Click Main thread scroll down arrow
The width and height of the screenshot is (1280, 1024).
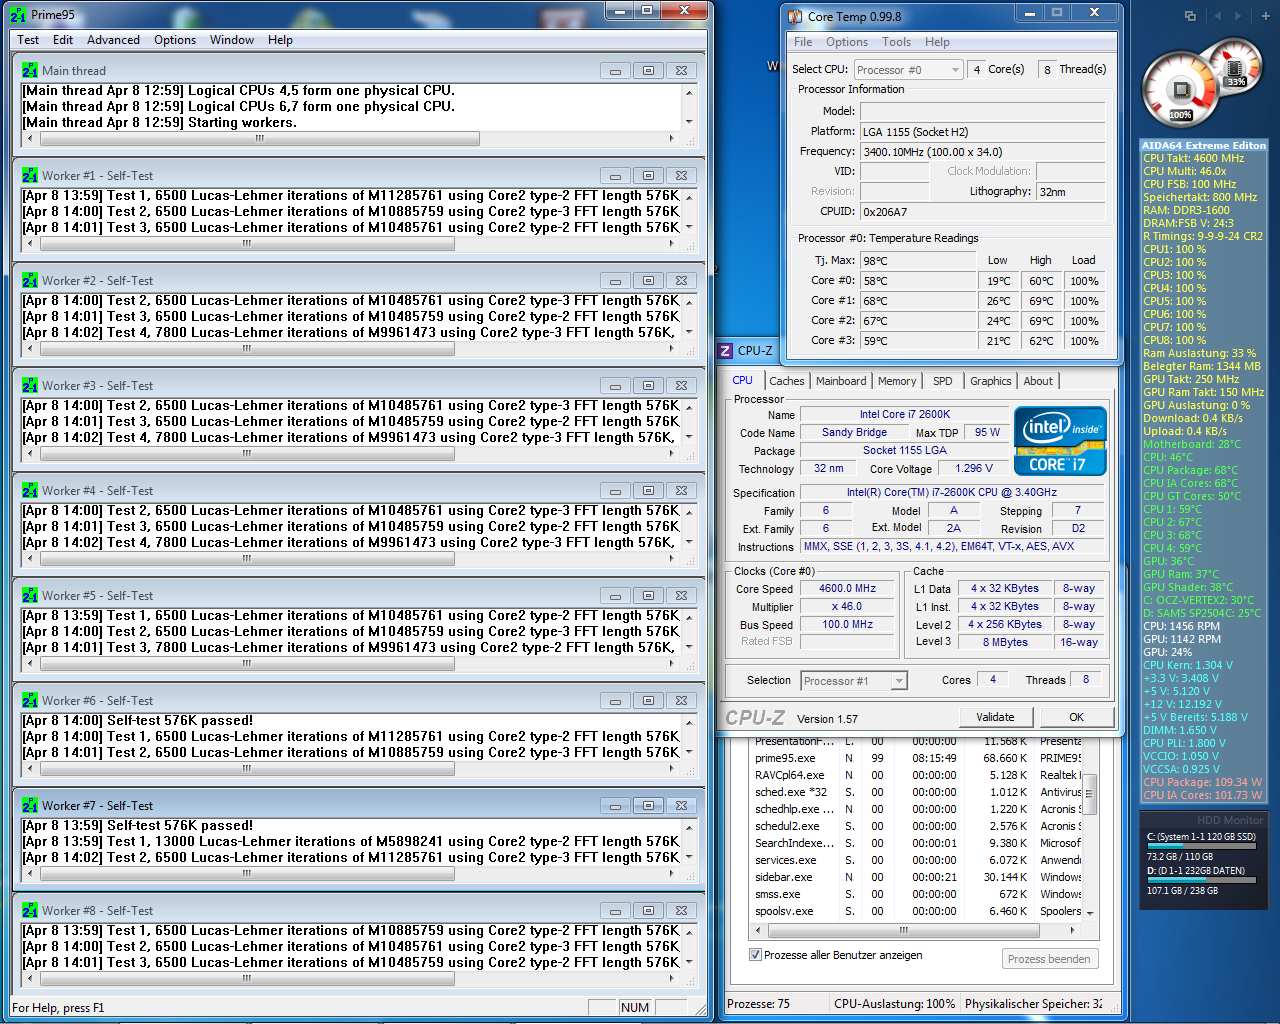click(x=689, y=123)
